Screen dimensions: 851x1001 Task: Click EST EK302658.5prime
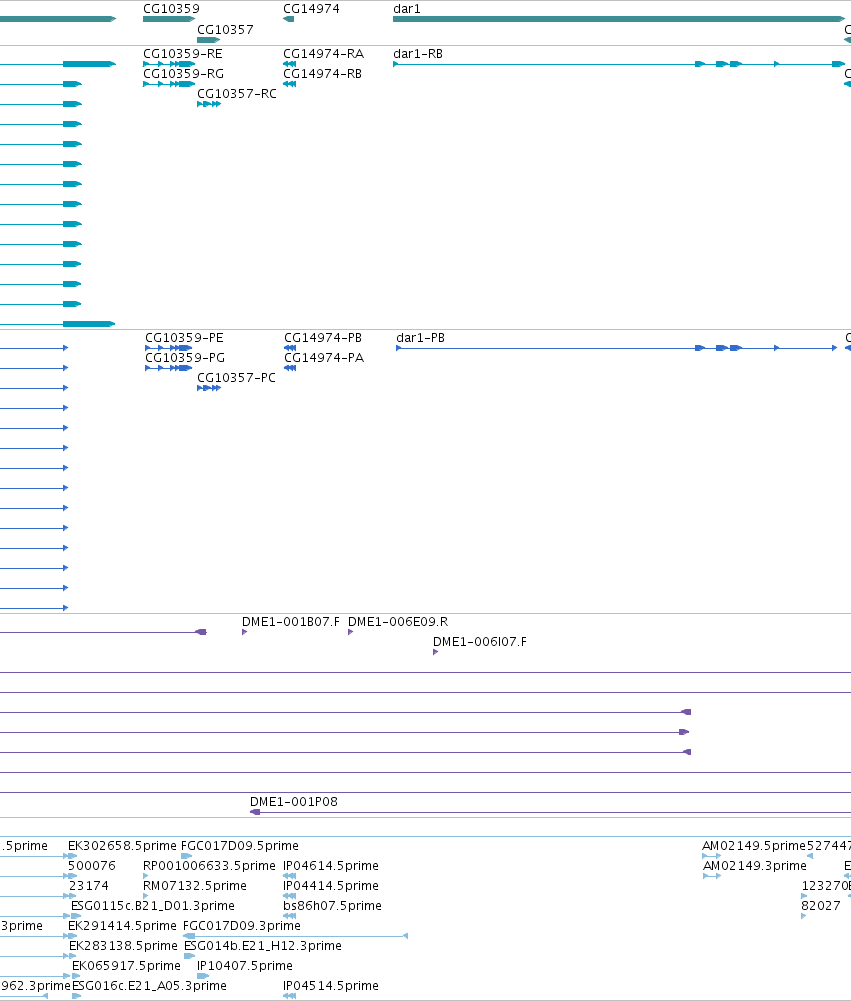coord(122,846)
